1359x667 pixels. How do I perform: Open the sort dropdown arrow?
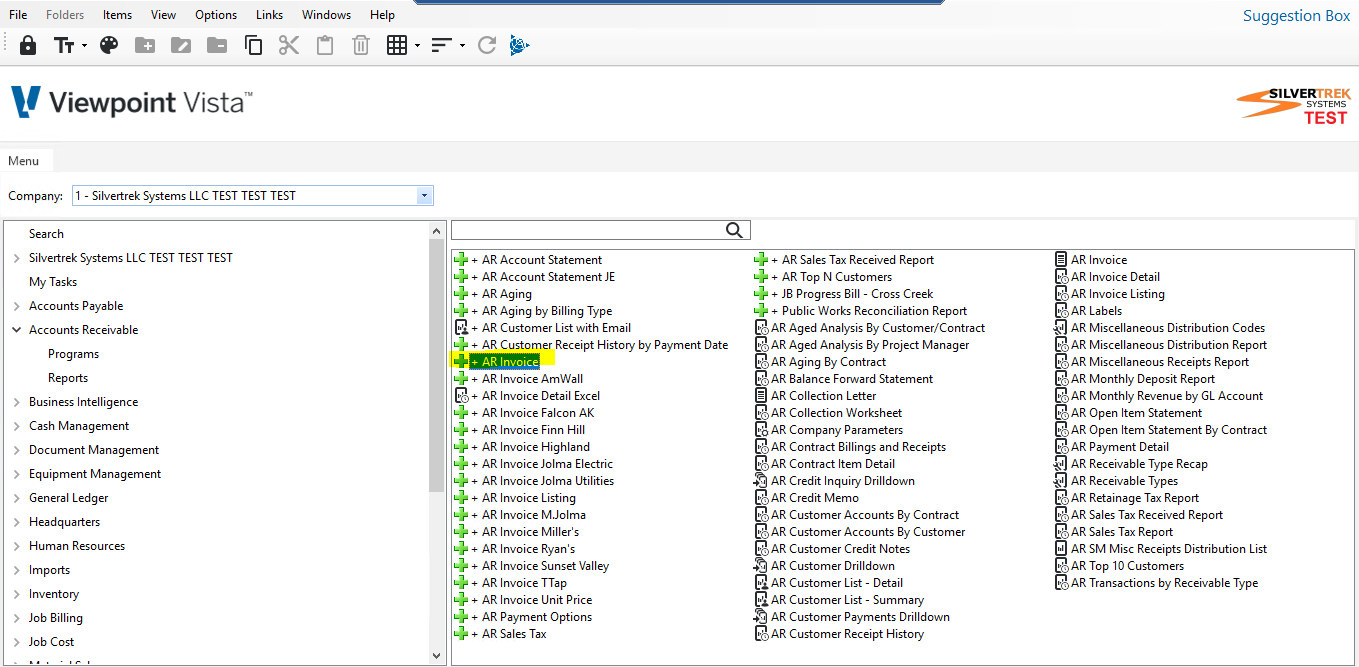pos(462,46)
